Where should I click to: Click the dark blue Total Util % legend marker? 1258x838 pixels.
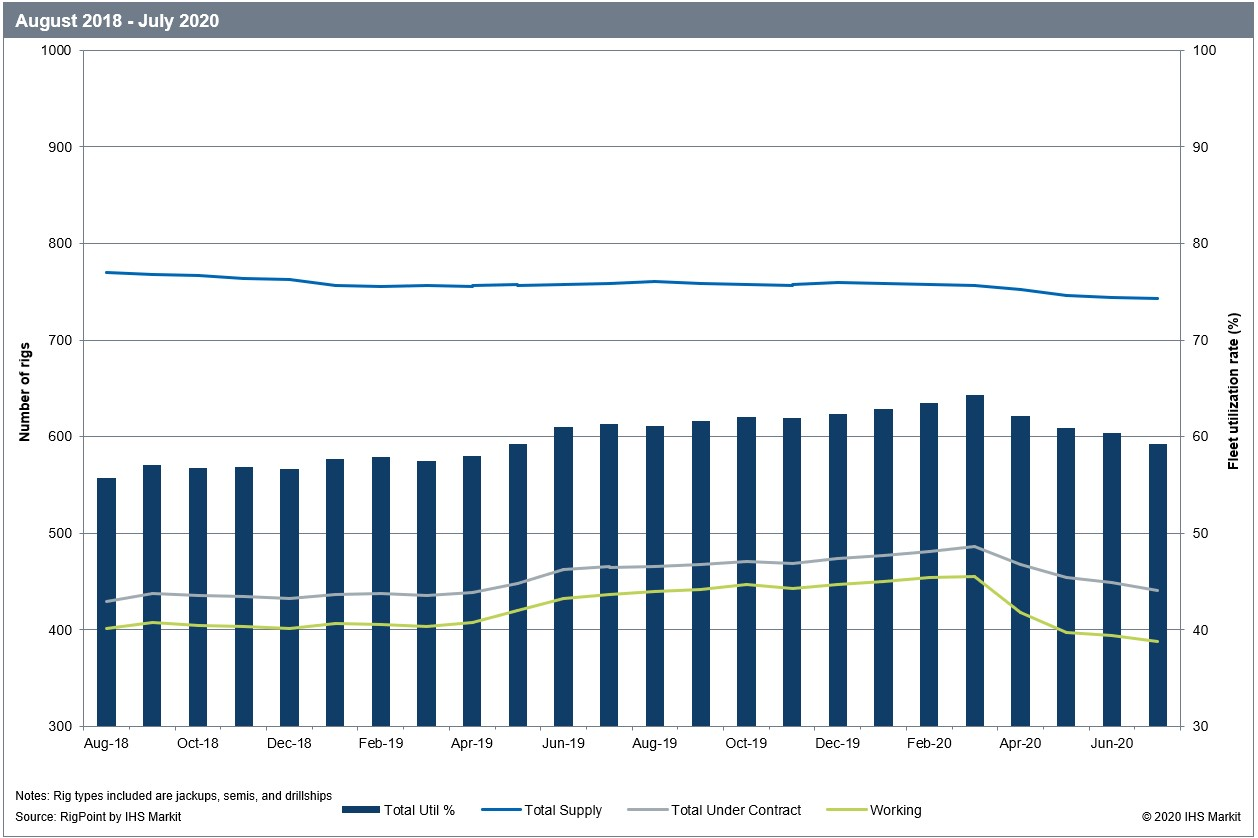[360, 810]
